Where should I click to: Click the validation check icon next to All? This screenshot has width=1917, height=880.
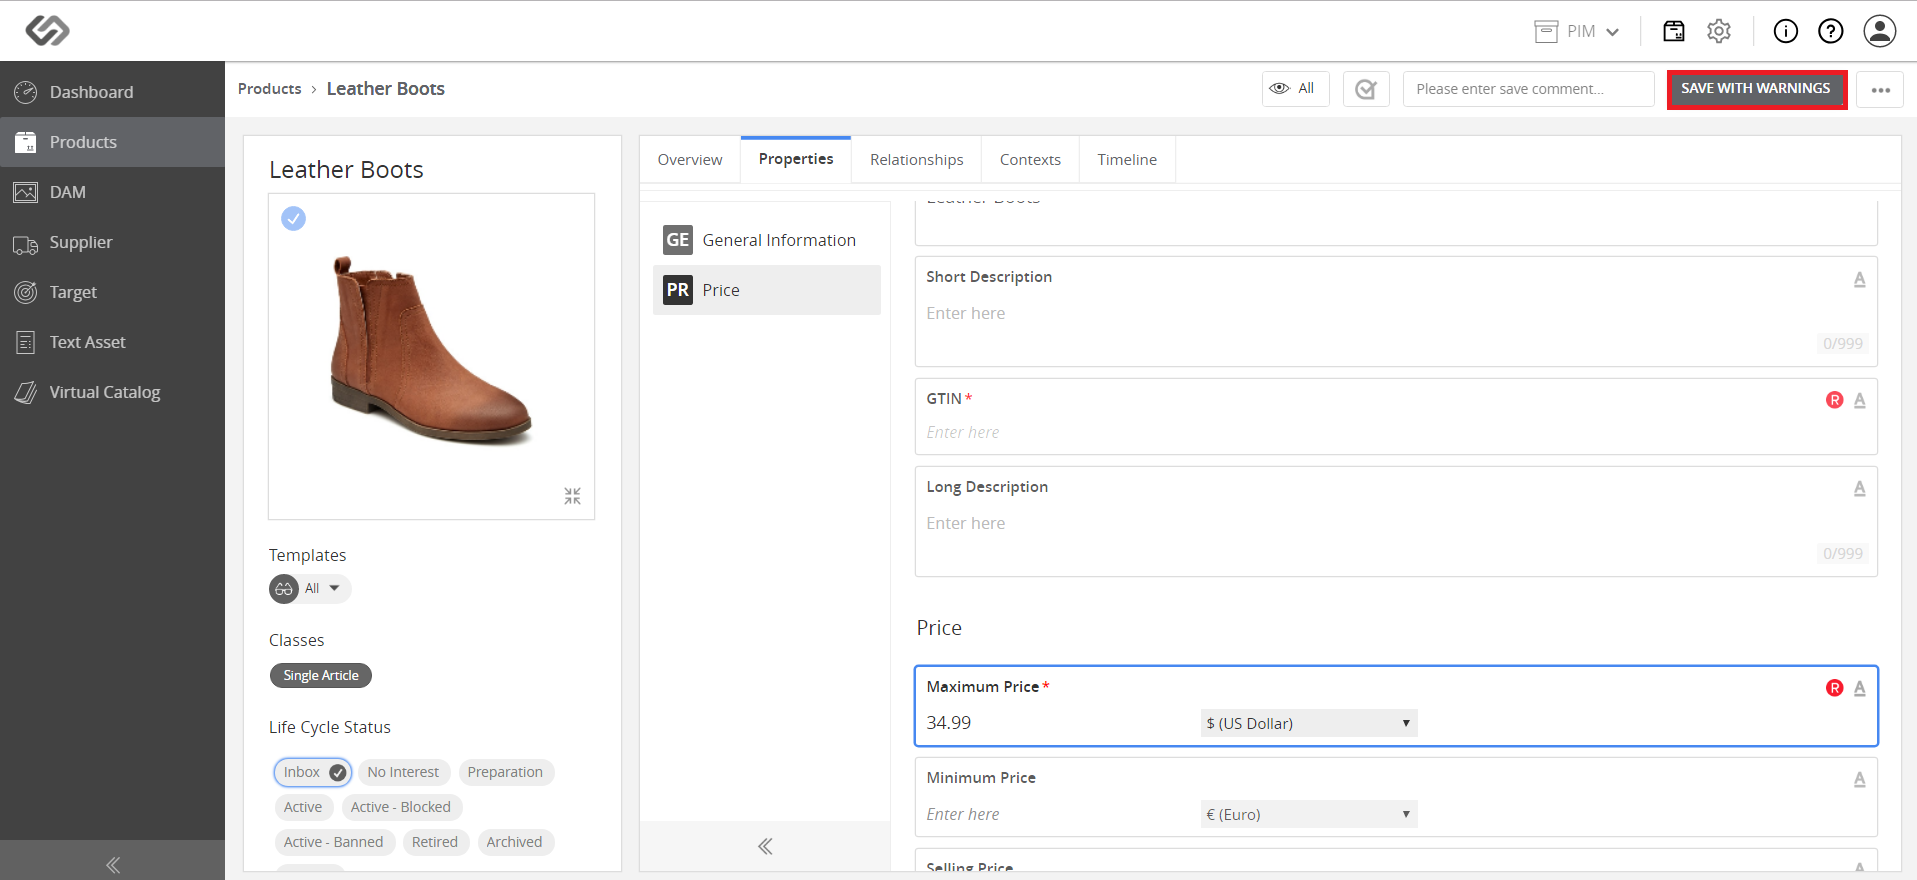click(x=1366, y=89)
